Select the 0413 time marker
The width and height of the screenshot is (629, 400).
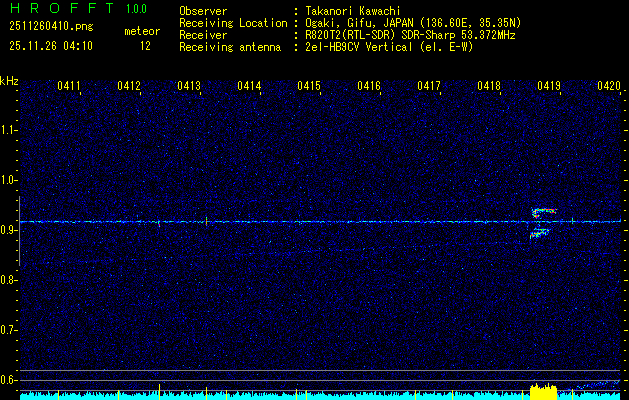pos(189,87)
